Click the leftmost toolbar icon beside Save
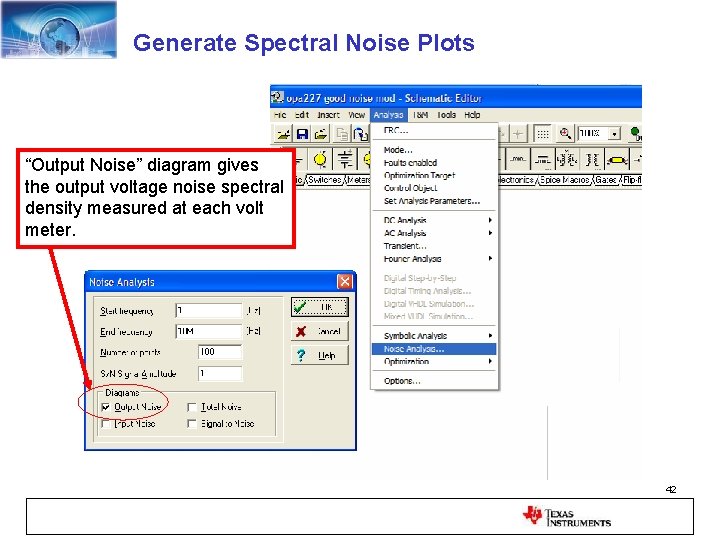This screenshot has height=540, width=720. tap(283, 134)
